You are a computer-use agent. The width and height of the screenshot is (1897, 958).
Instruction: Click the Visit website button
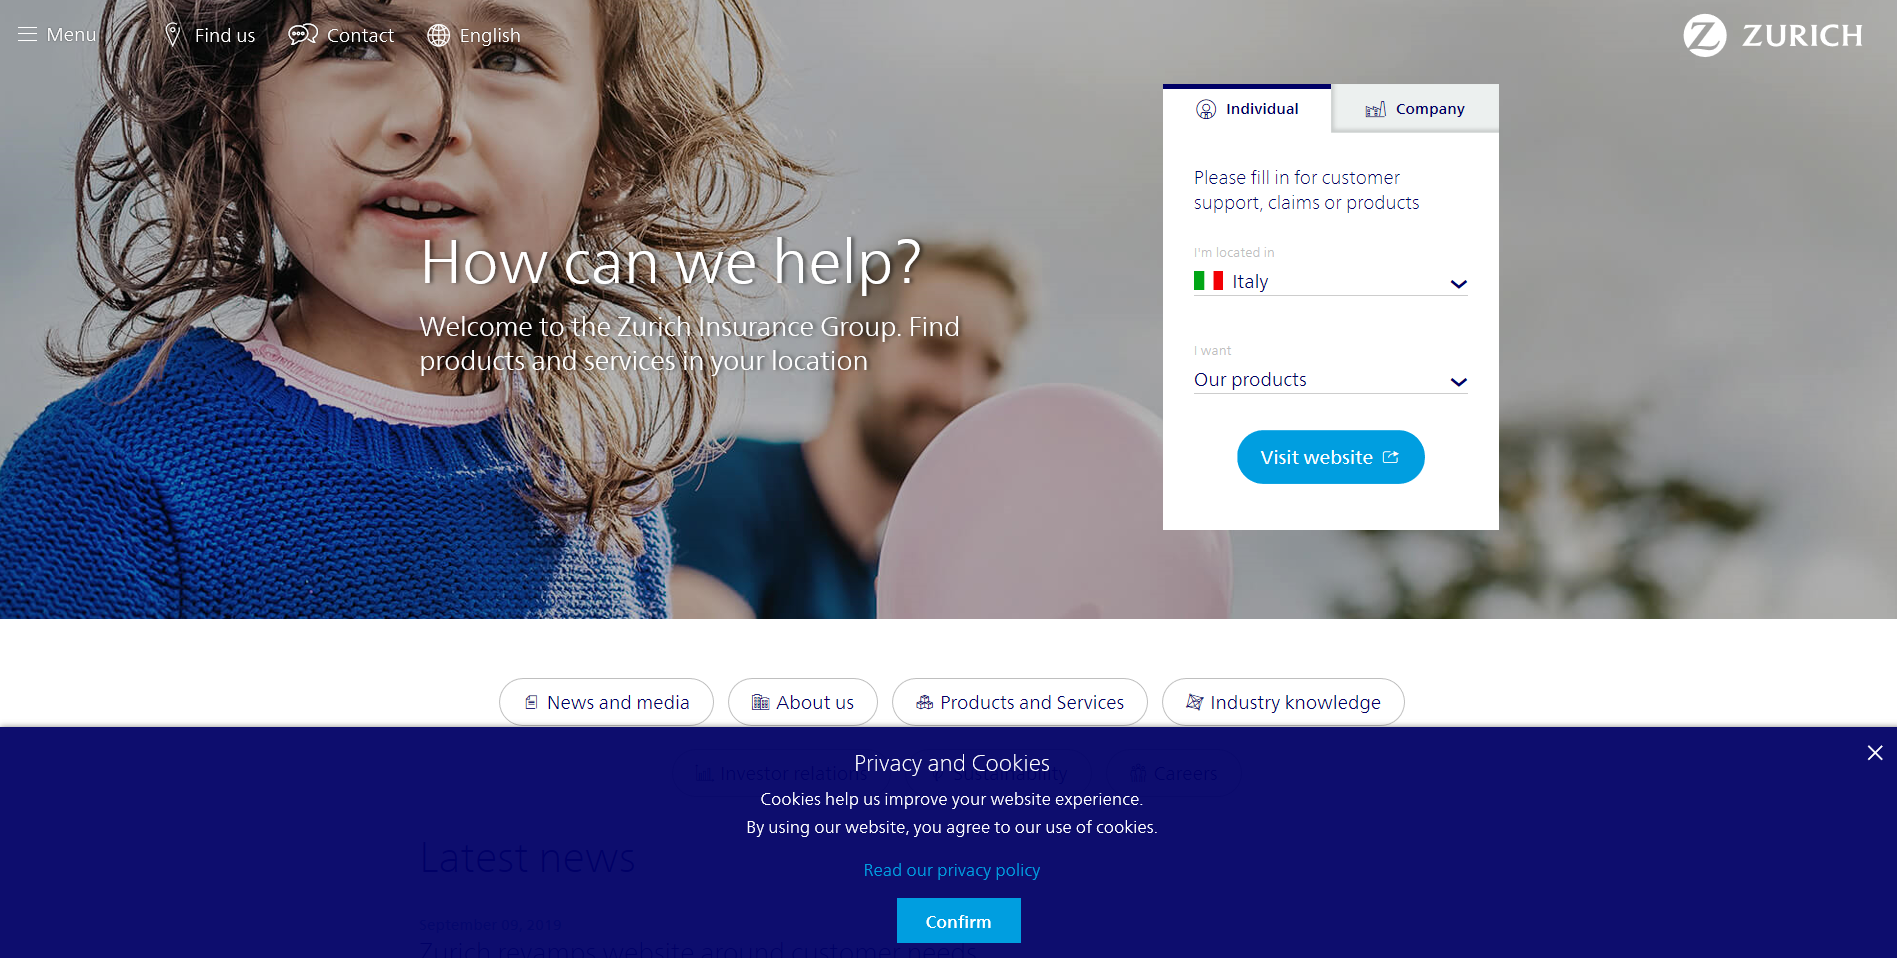[x=1330, y=457]
